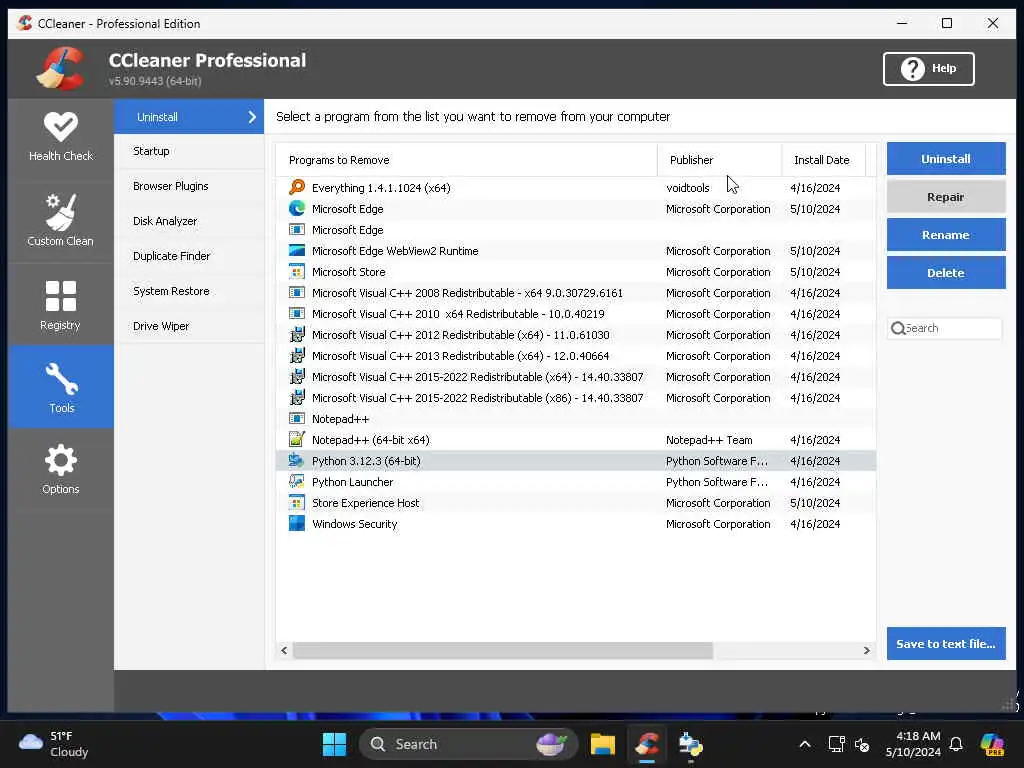Screen dimensions: 1024x768
Task: Open the clock showing 4:18 AM
Action: coord(913,744)
